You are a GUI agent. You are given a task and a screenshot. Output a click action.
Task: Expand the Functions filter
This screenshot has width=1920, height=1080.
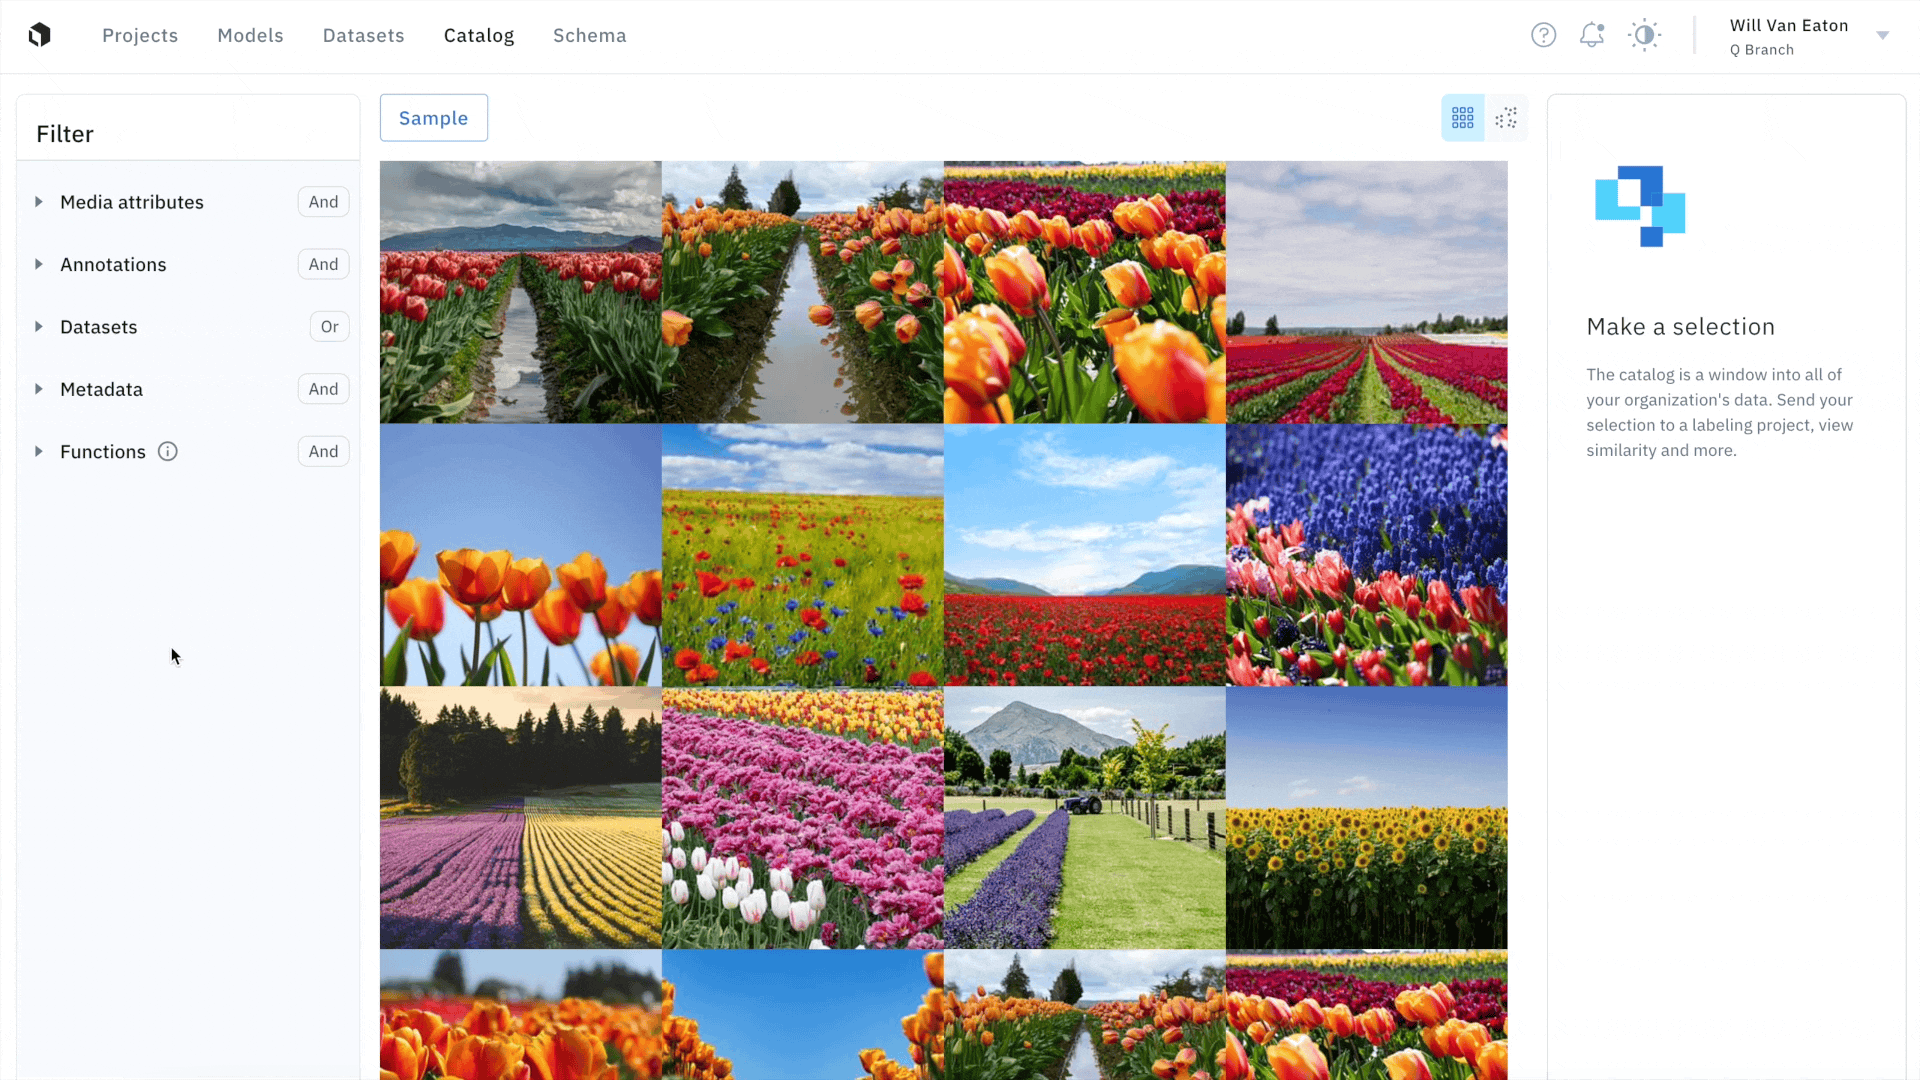pyautogui.click(x=39, y=451)
